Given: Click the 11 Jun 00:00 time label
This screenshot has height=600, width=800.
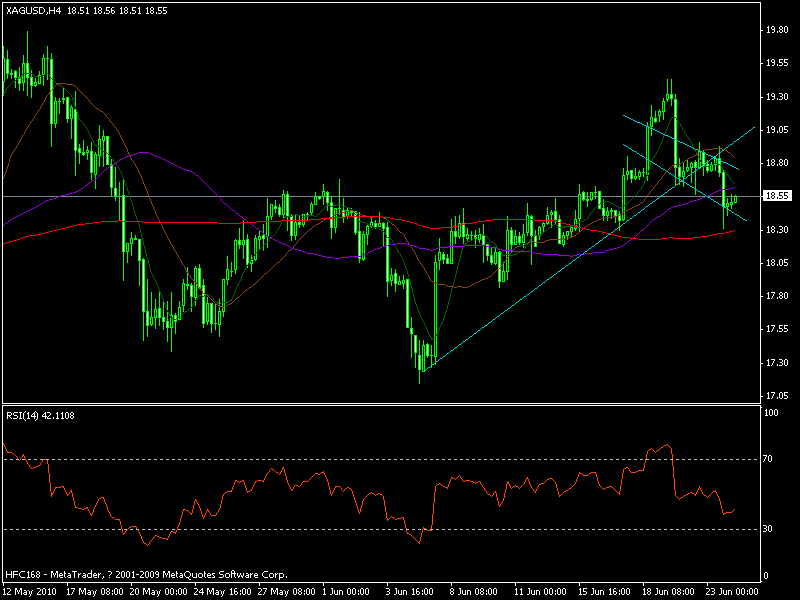Looking at the screenshot, I should [x=540, y=592].
